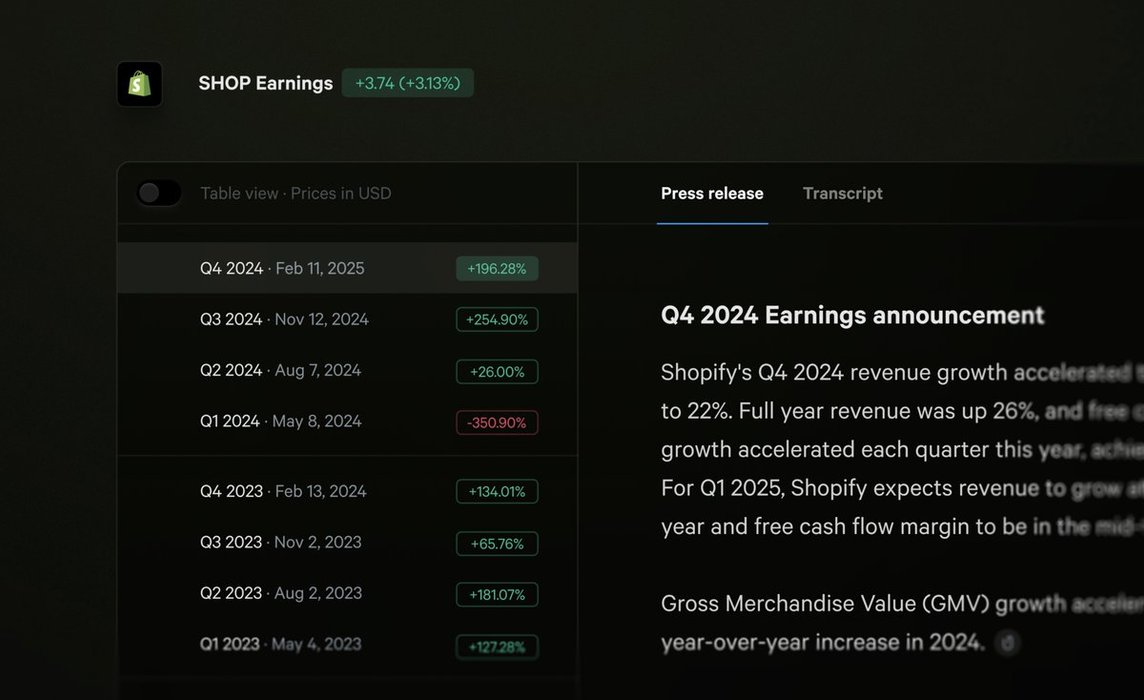Toggle the Table view switch
The image size is (1144, 700).
pos(159,193)
